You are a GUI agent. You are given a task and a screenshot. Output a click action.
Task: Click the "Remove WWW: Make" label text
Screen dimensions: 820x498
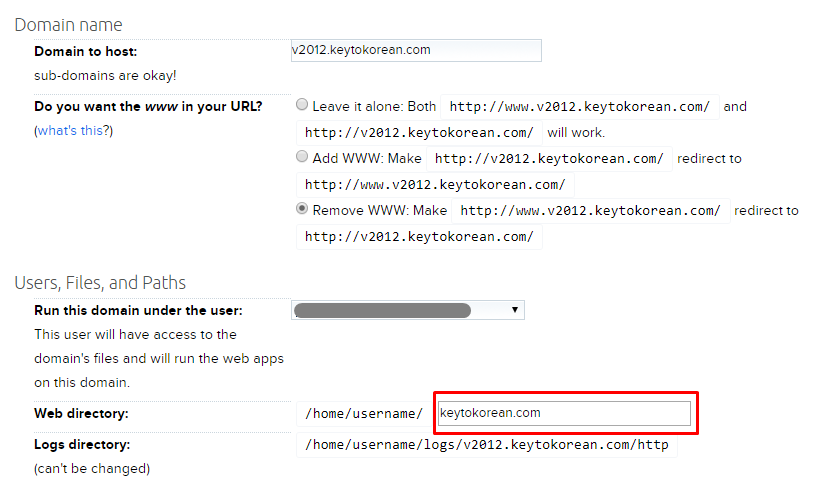point(380,210)
